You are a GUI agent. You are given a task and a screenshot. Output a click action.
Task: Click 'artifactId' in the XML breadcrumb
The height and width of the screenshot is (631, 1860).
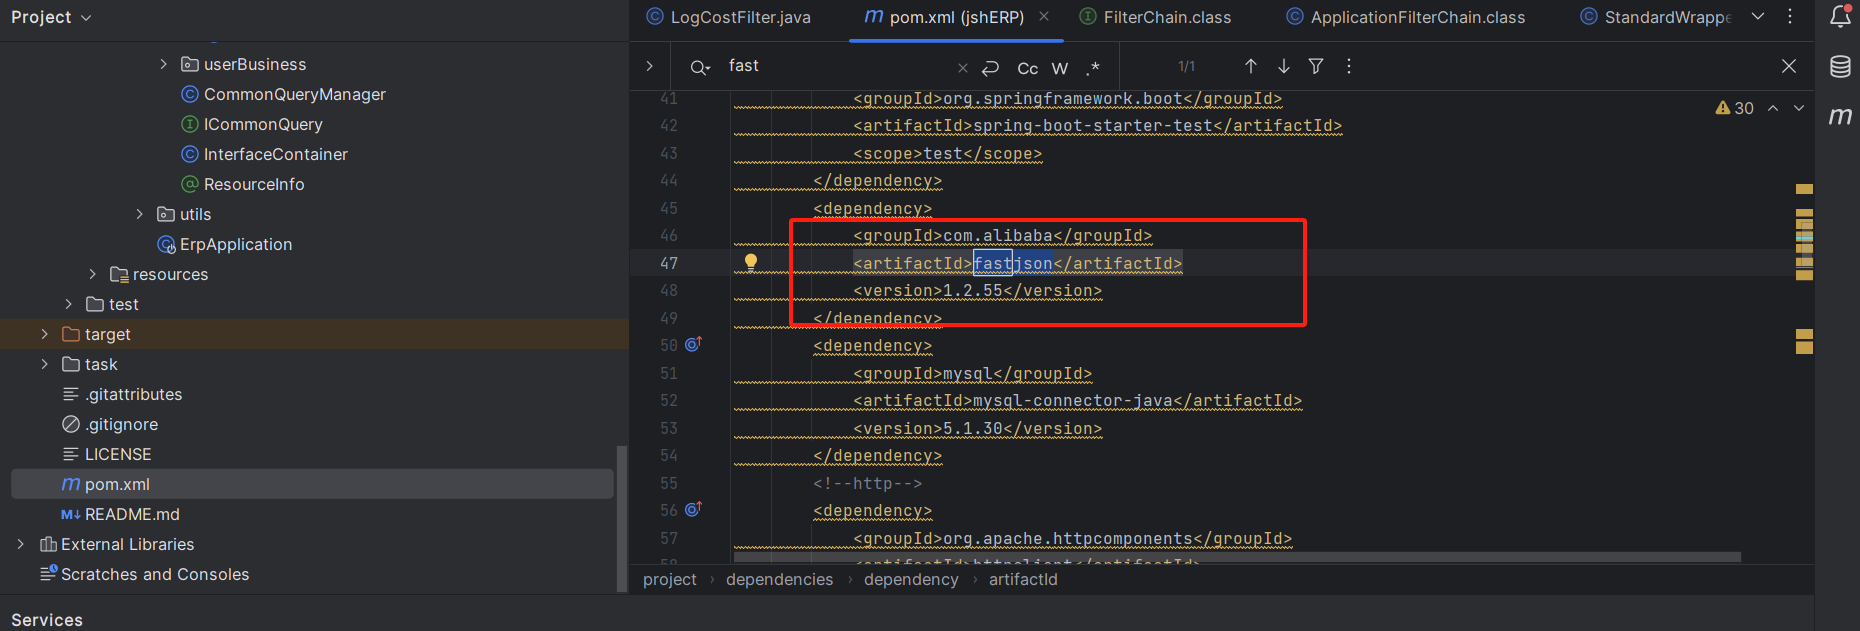point(1023,579)
